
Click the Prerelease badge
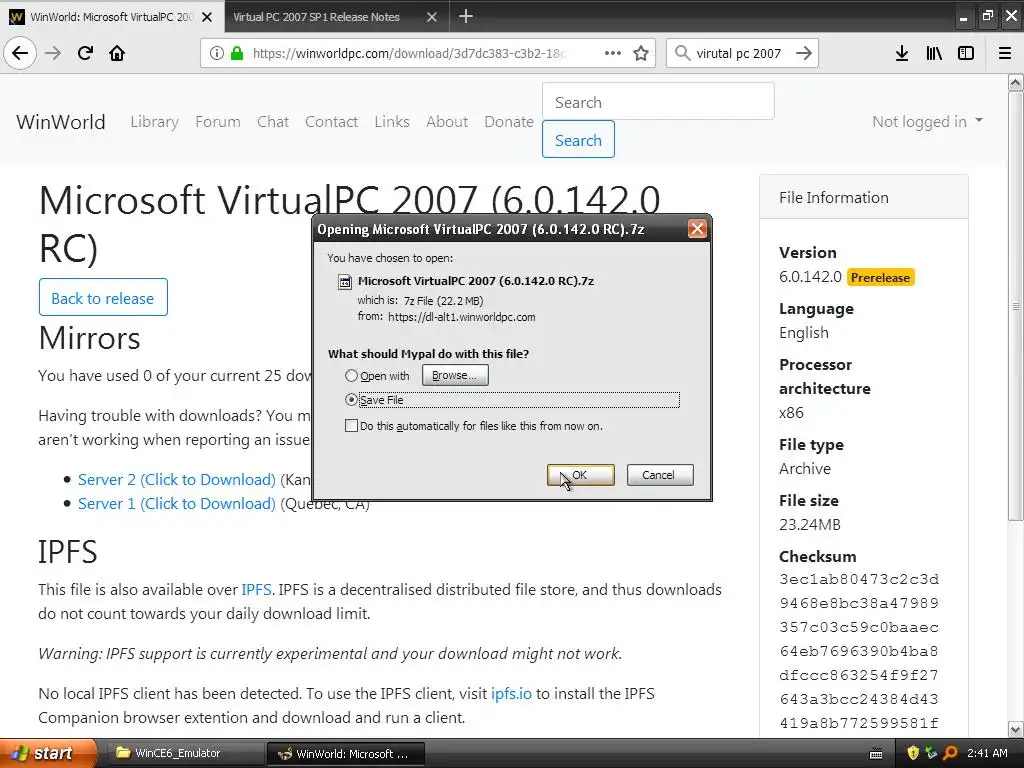coord(880,278)
